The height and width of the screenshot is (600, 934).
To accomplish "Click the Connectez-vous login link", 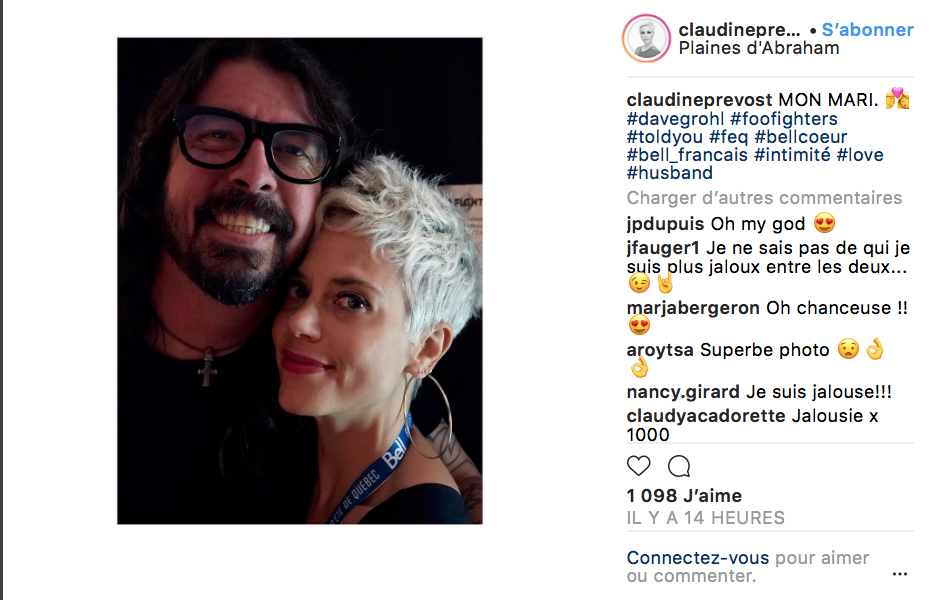I will point(698,558).
